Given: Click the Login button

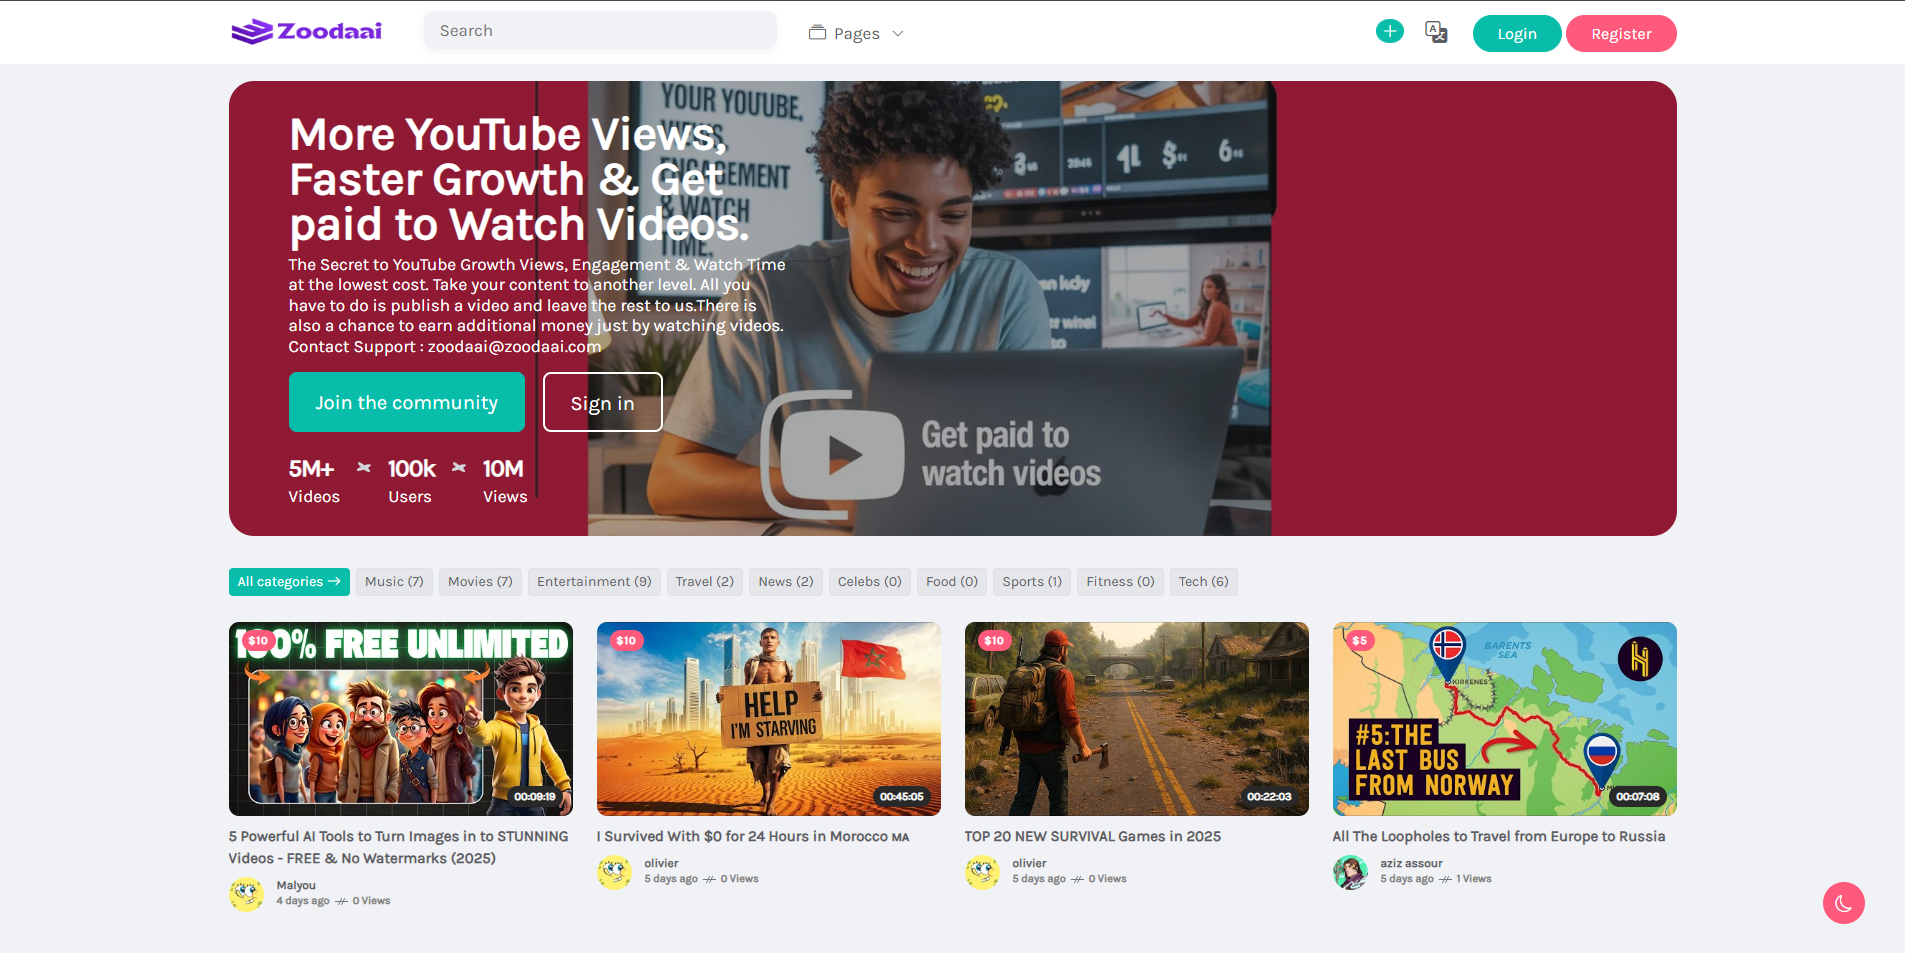Looking at the screenshot, I should [1516, 34].
